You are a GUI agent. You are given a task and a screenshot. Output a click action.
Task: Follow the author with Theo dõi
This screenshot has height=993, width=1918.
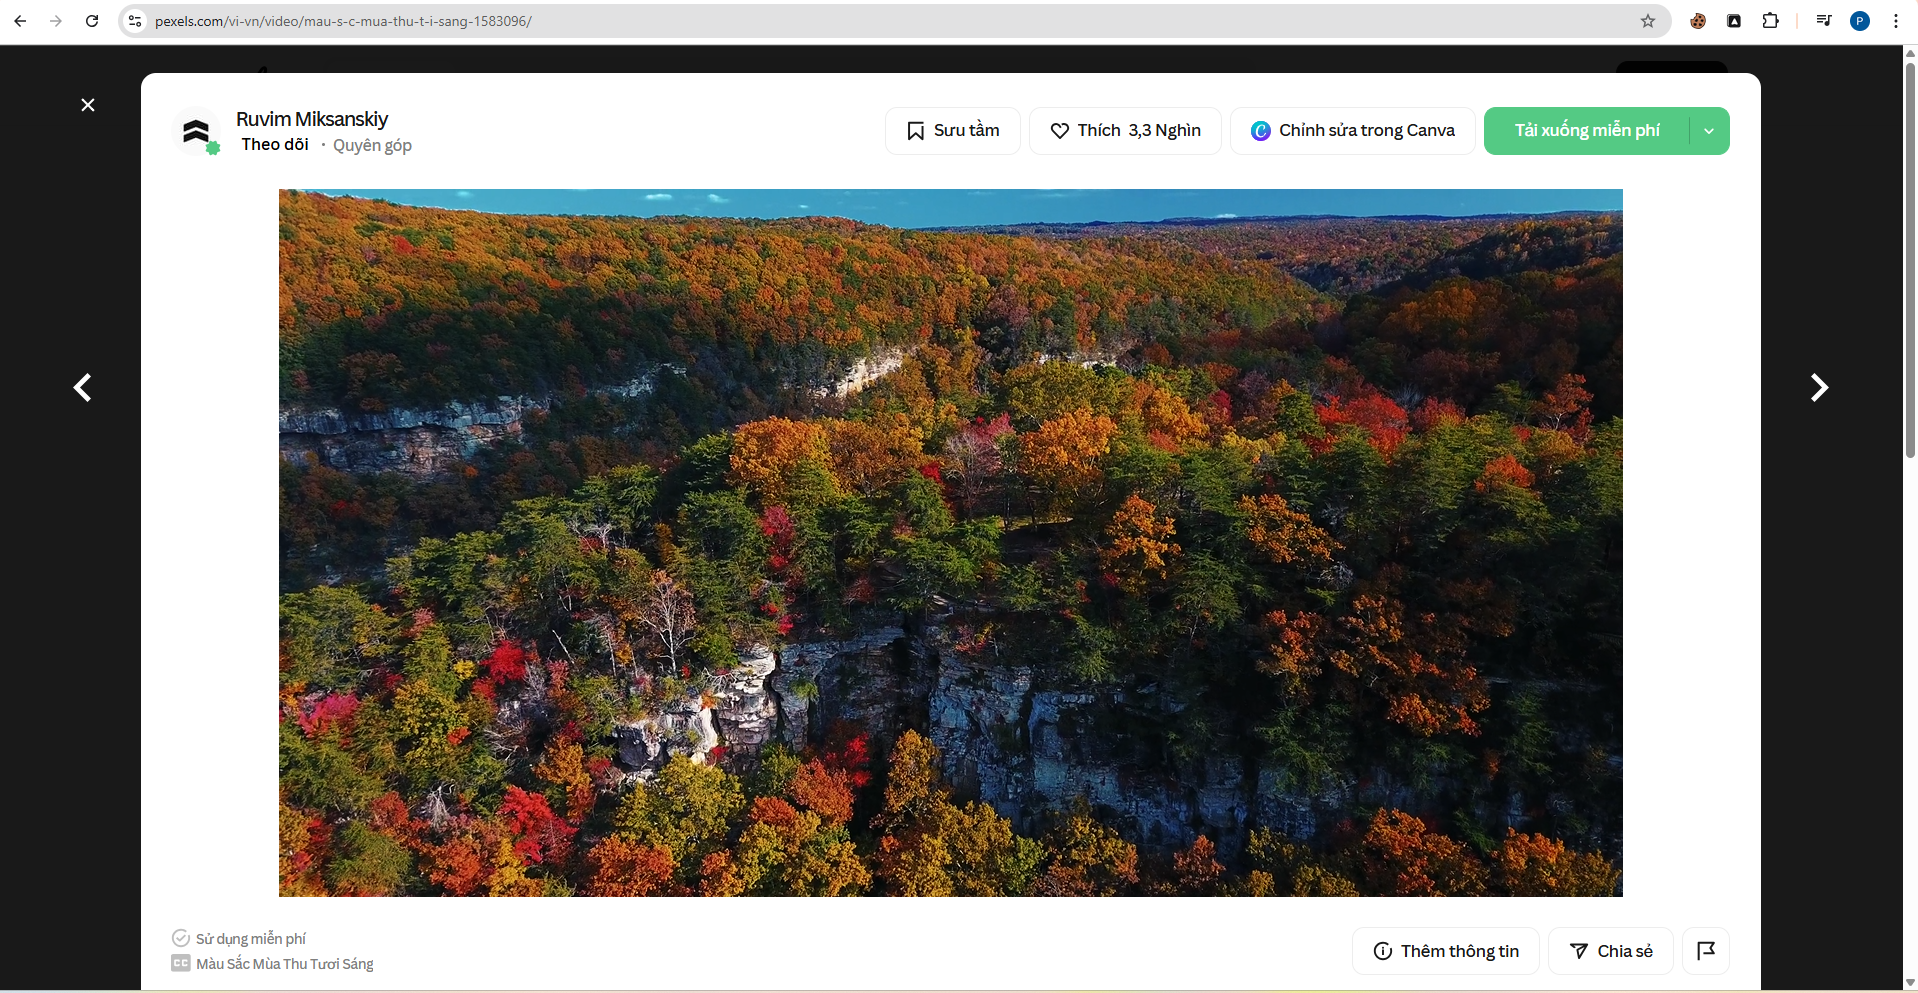pos(275,145)
